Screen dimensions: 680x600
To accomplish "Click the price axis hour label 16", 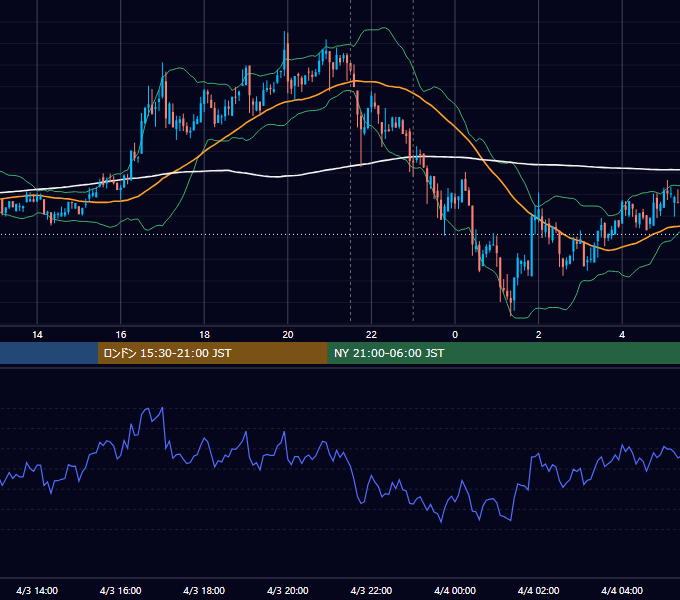I will click(121, 335).
